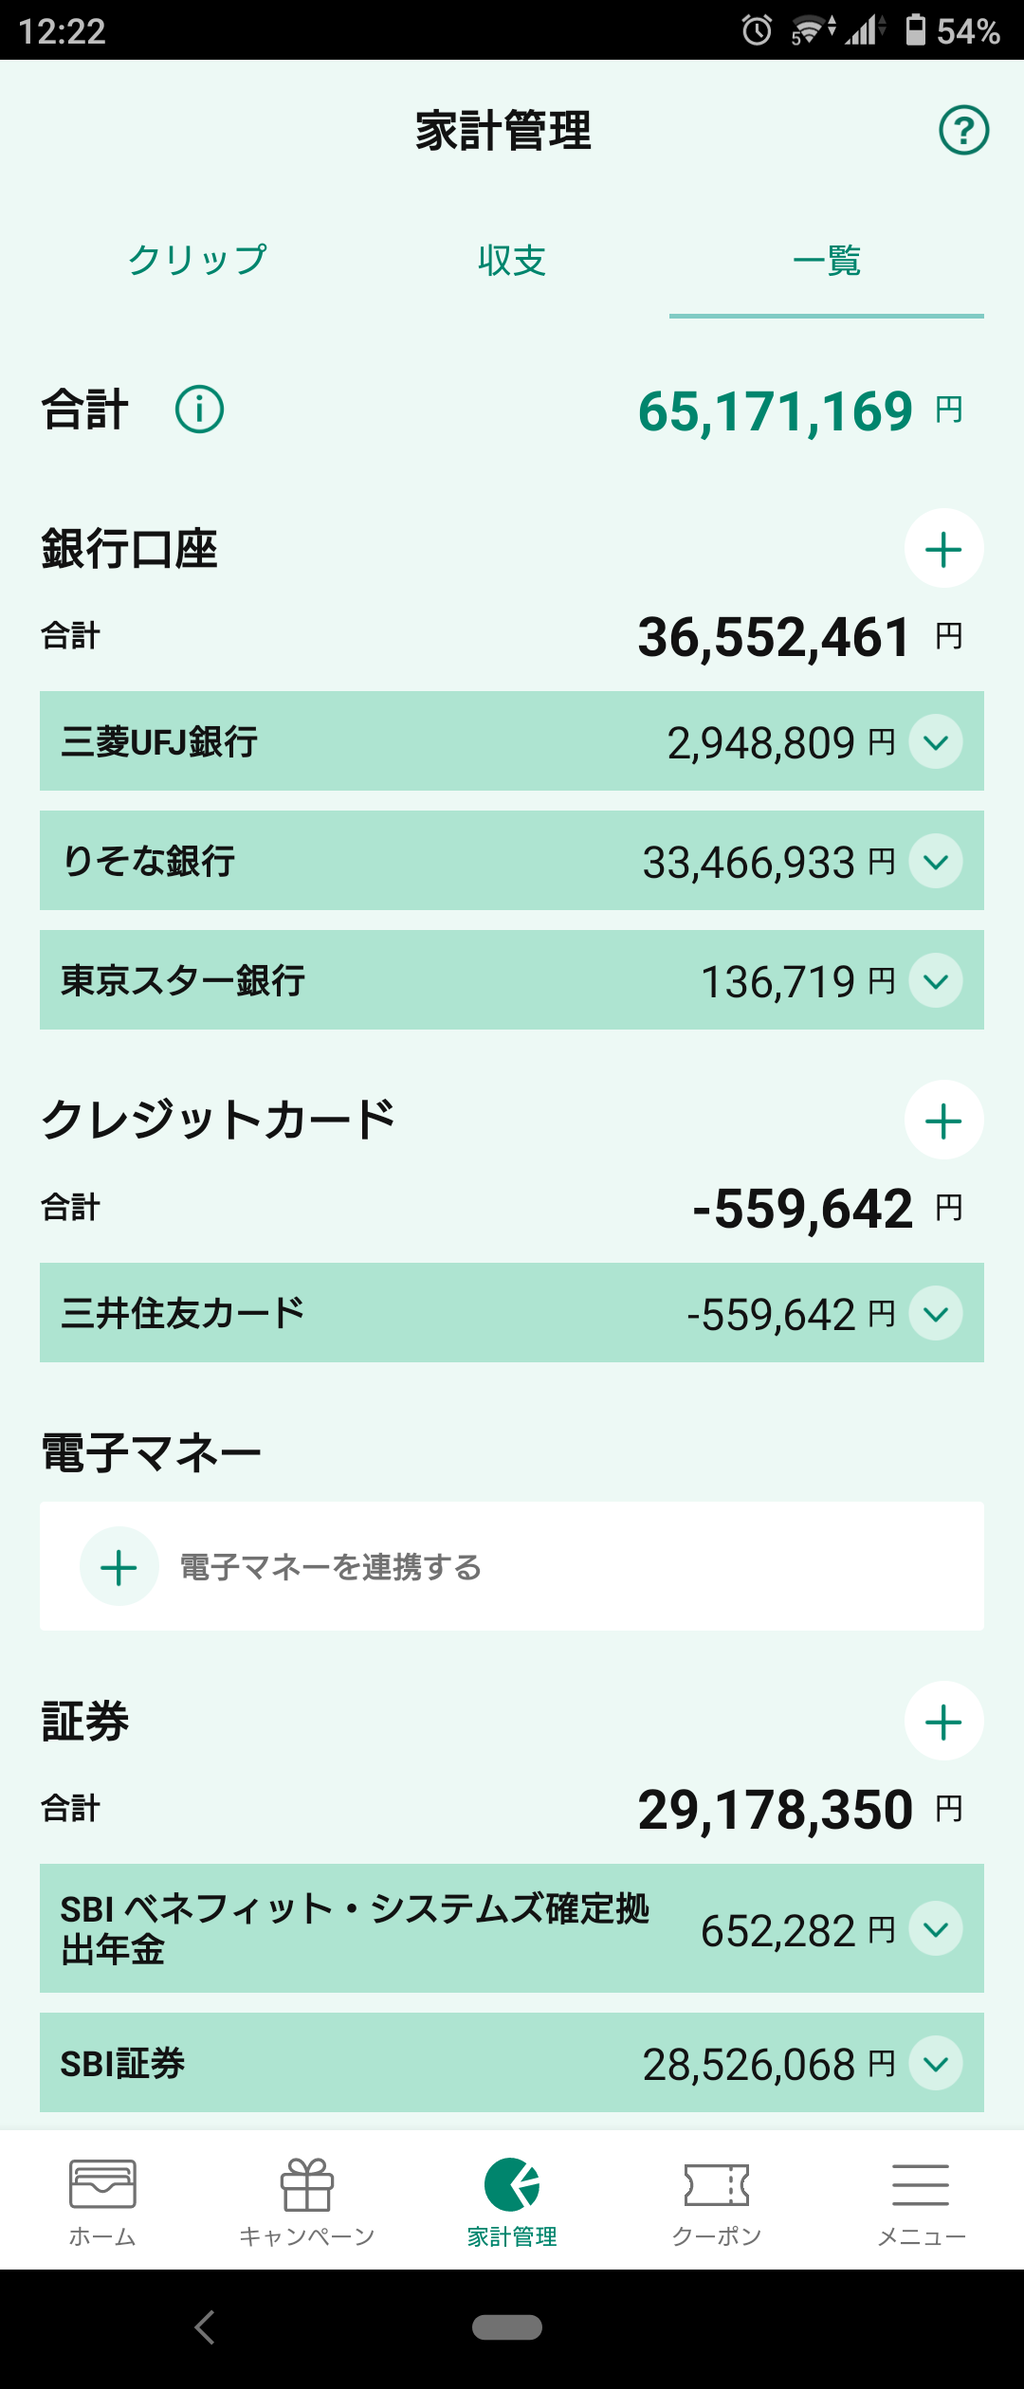The width and height of the screenshot is (1024, 2389).
Task: Expand the 東京スター銀行 account details
Action: (x=936, y=980)
